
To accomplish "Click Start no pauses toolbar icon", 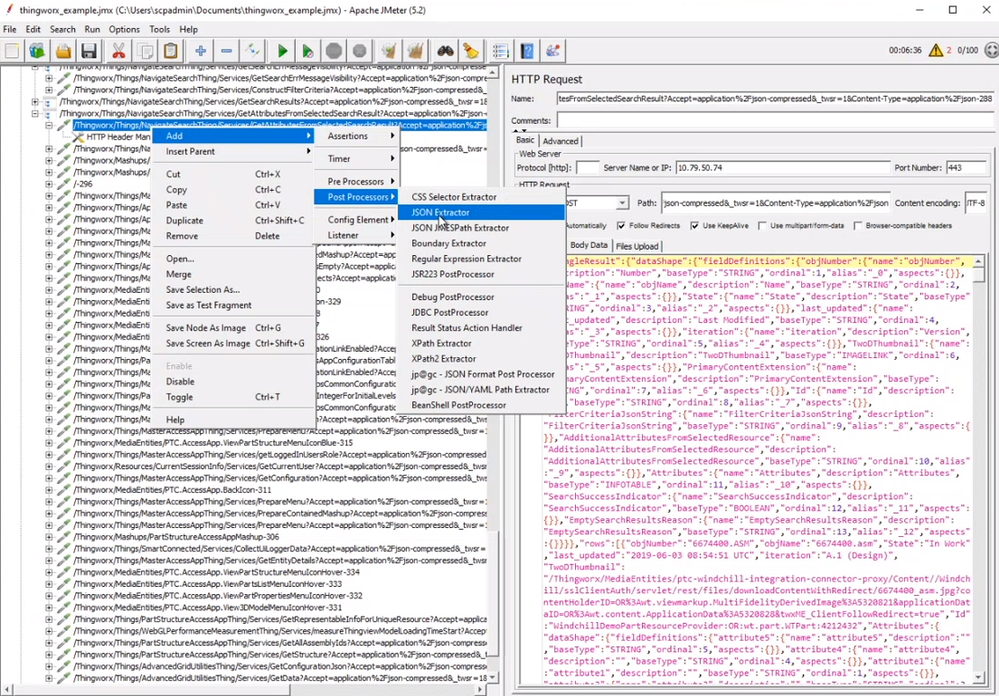I will (x=308, y=50).
